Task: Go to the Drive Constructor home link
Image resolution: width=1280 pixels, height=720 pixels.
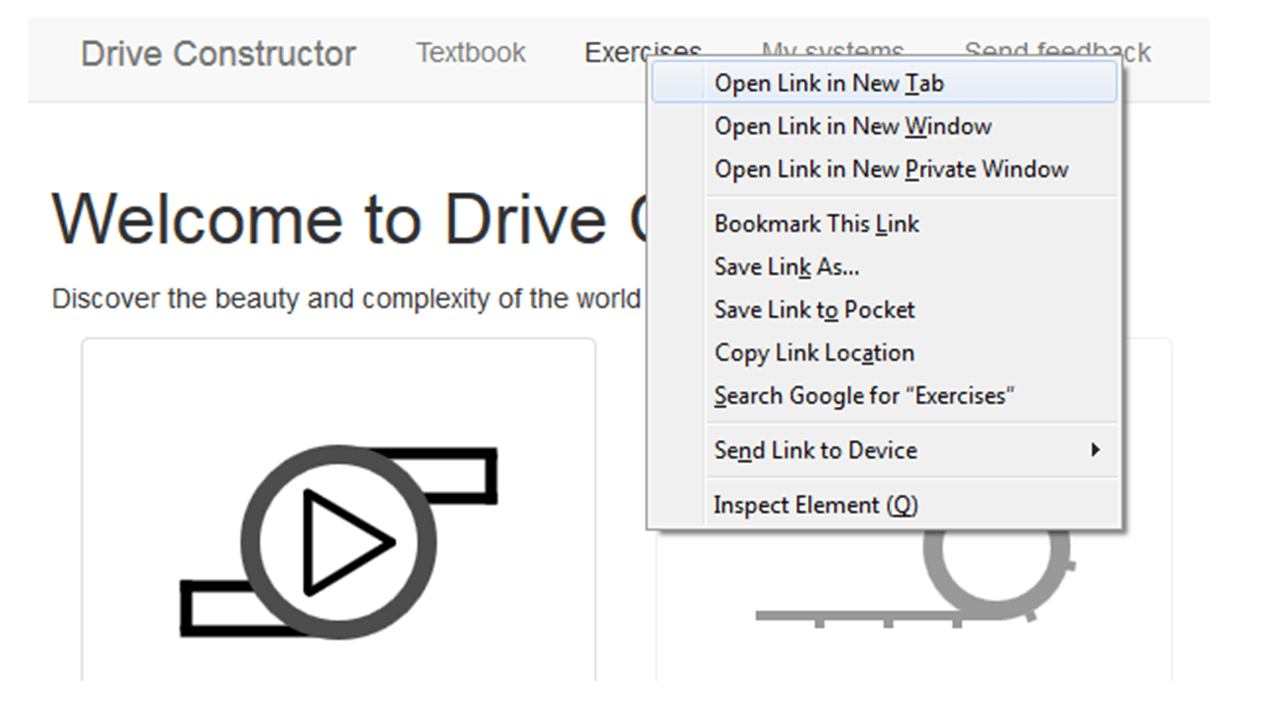Action: pos(218,53)
